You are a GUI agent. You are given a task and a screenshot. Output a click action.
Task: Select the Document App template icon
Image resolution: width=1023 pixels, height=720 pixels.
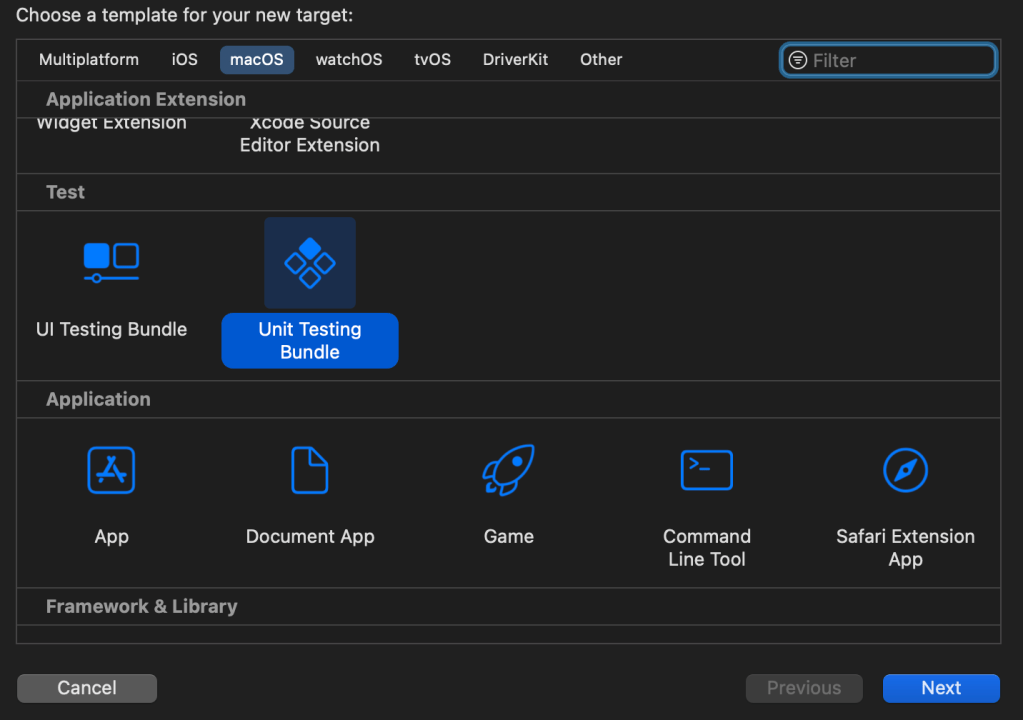click(310, 470)
